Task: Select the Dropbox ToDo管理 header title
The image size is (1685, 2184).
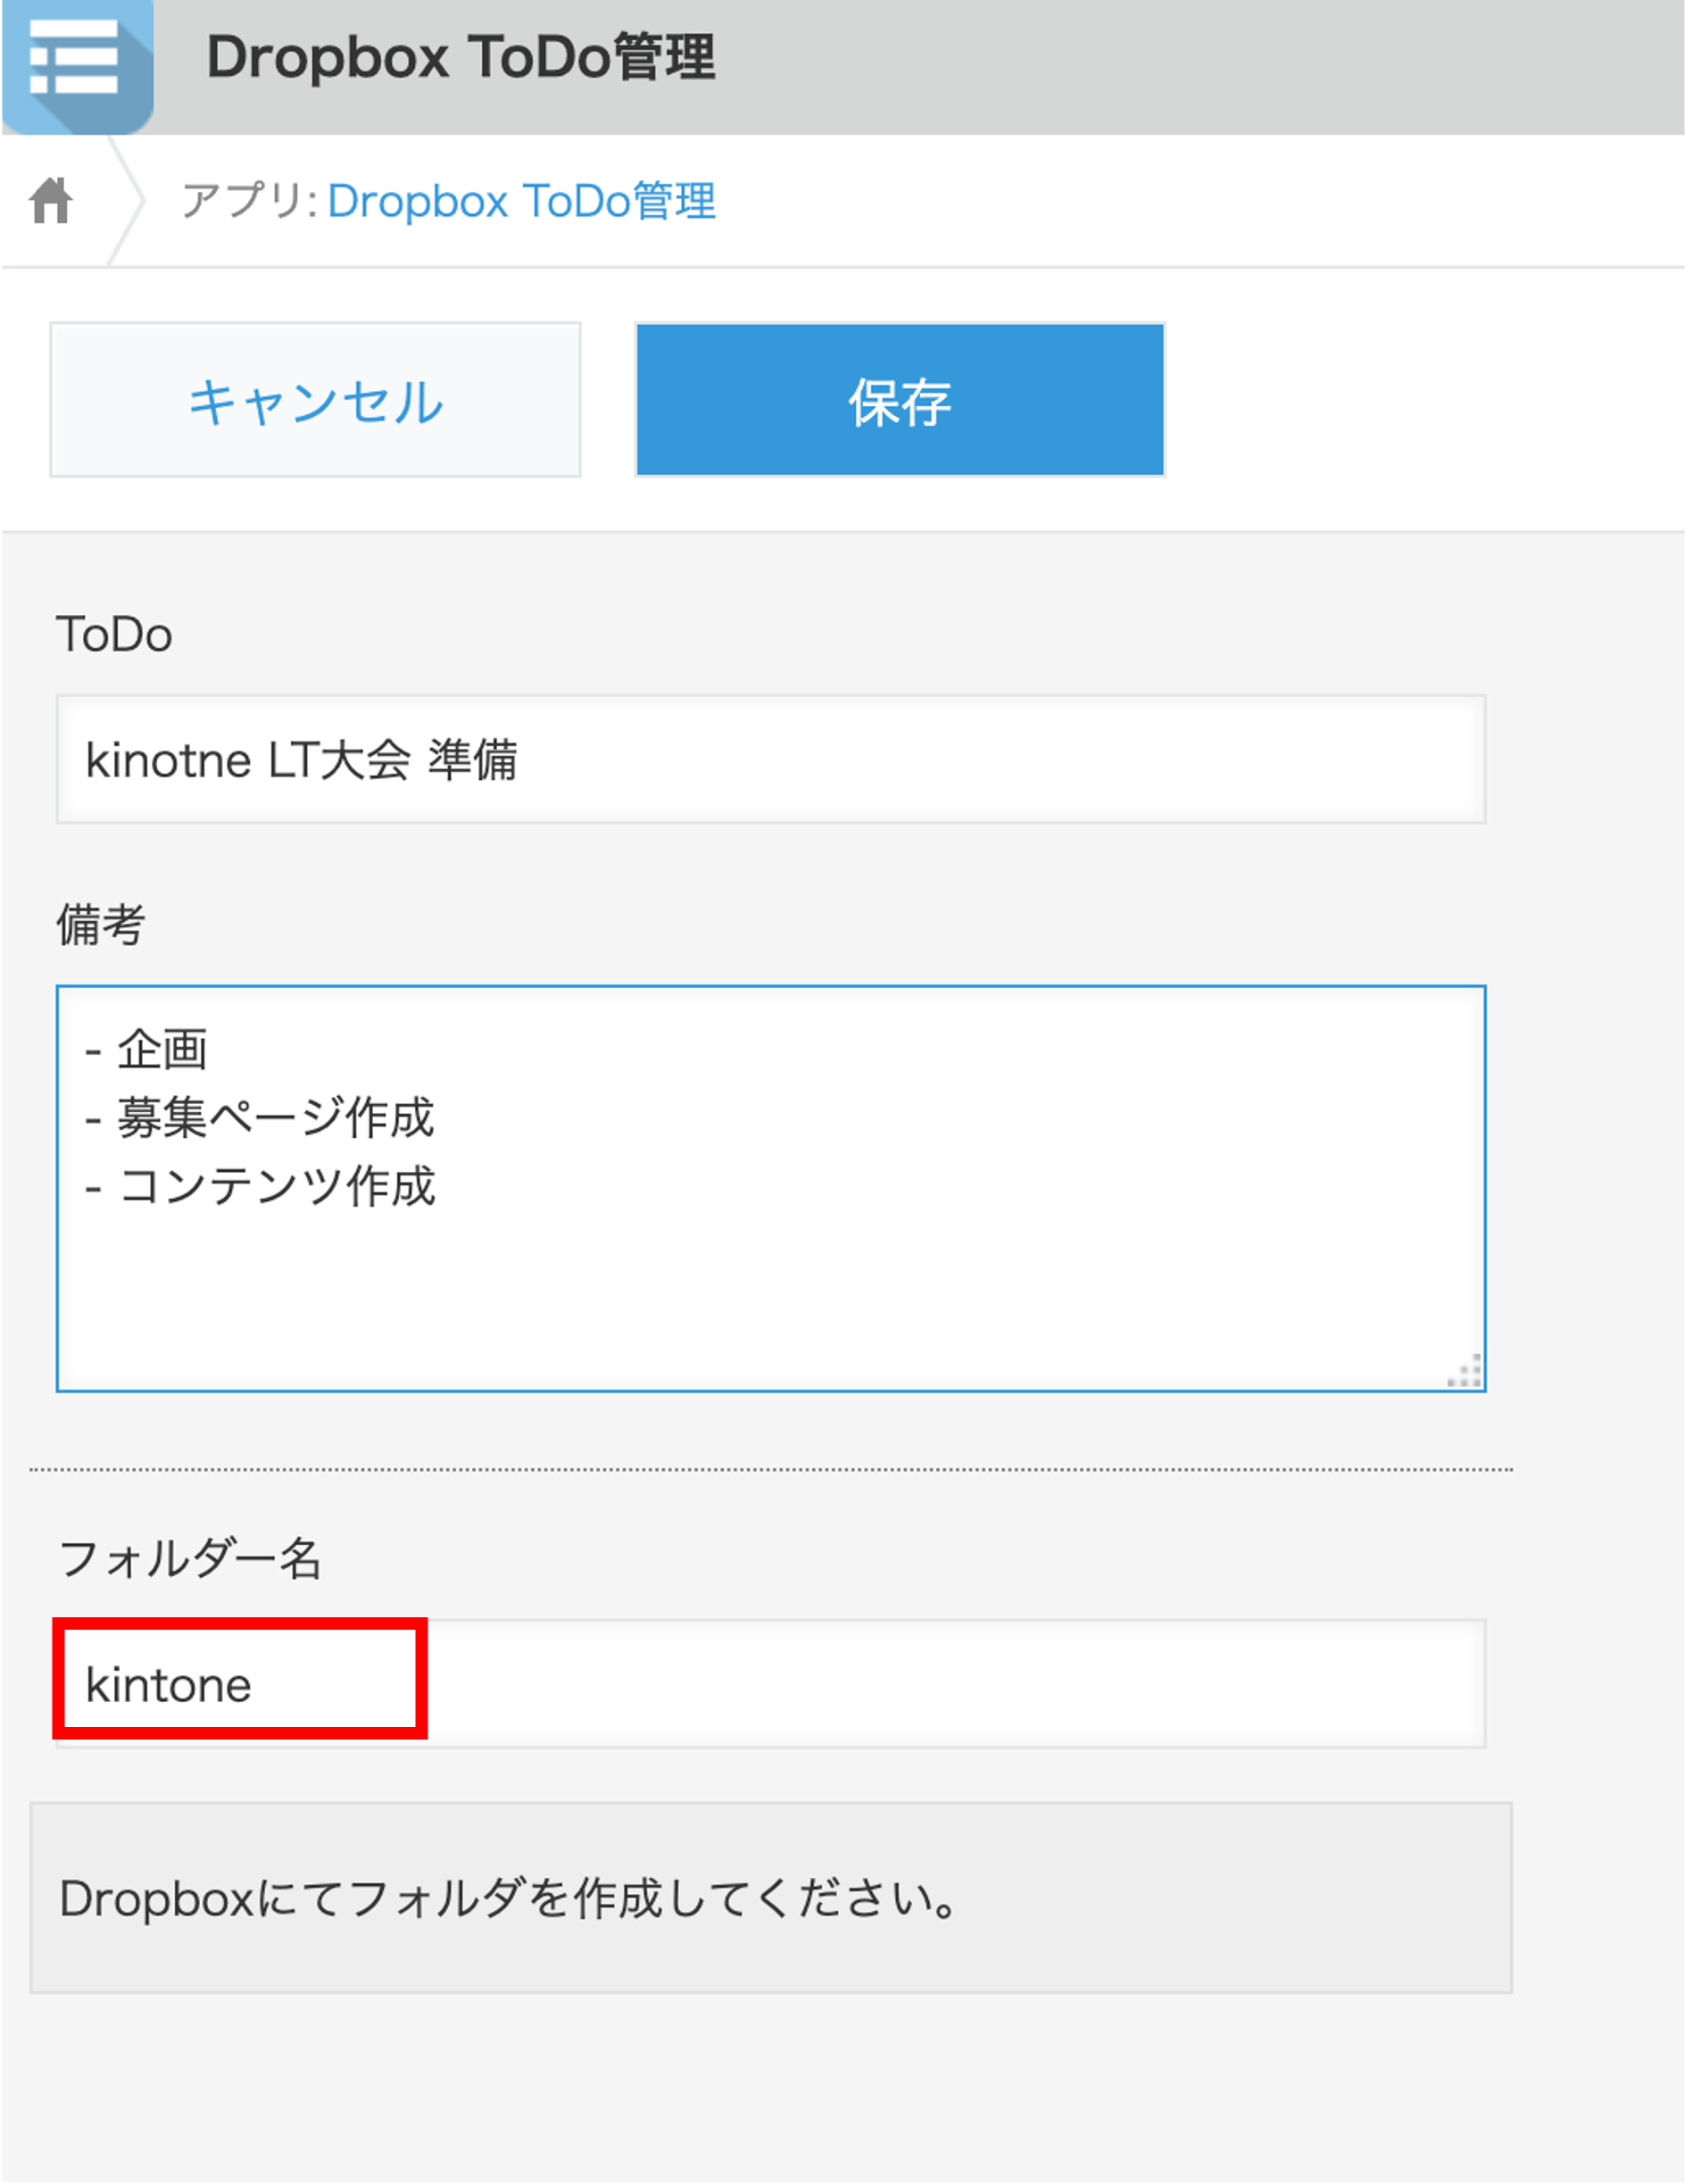Action: pyautogui.click(x=460, y=57)
